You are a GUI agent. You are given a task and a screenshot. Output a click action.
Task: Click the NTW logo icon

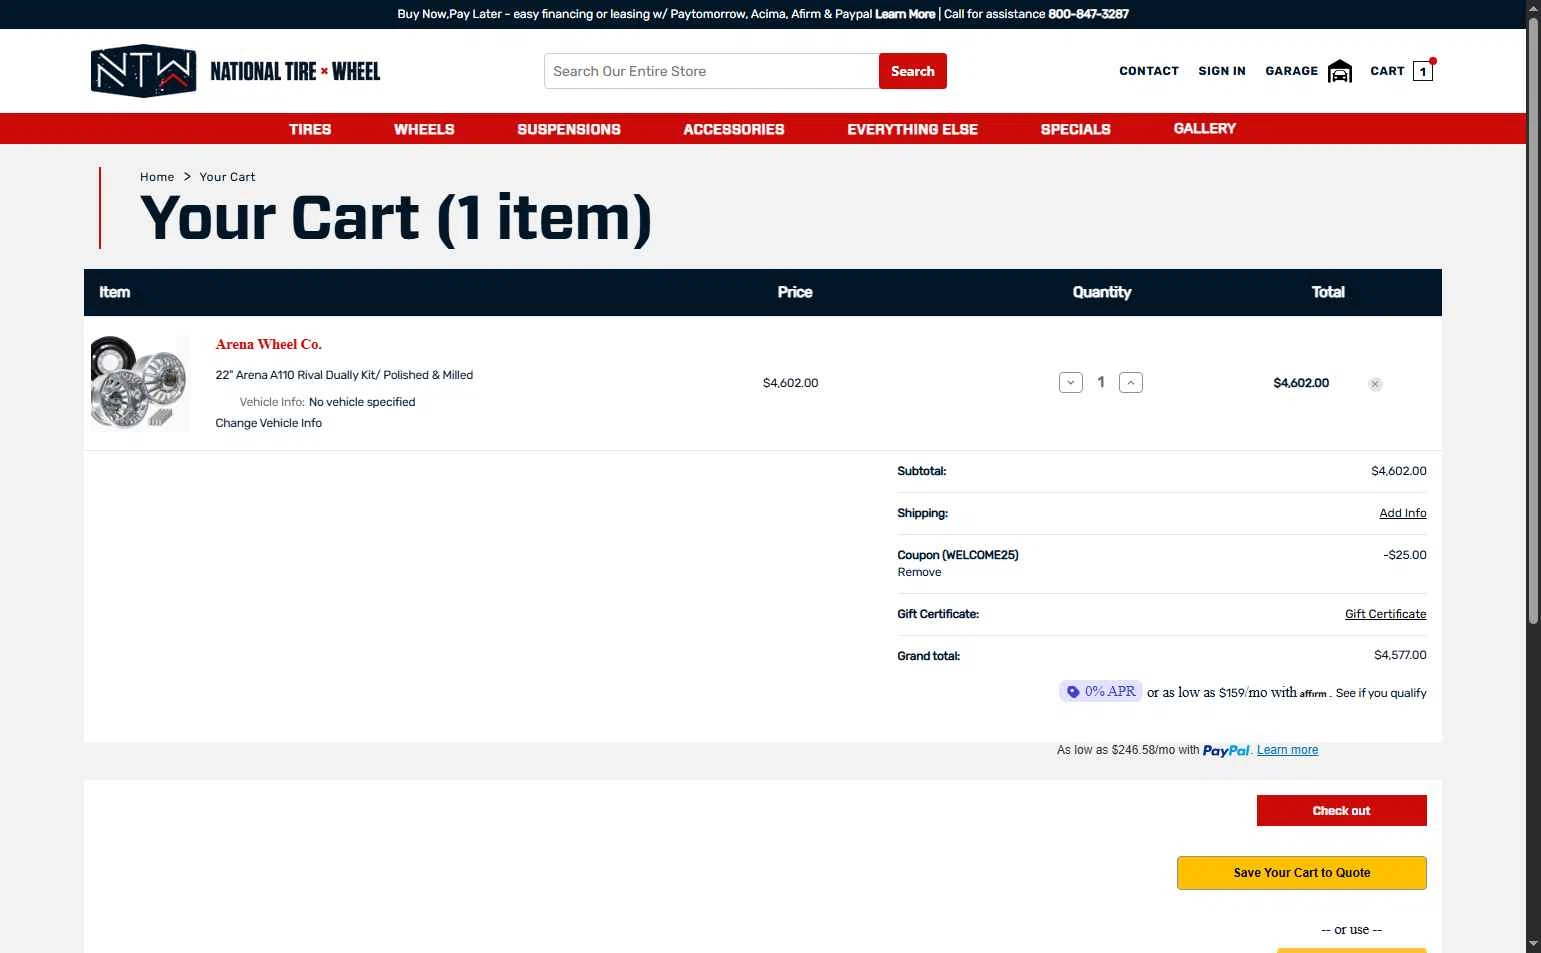pyautogui.click(x=143, y=71)
